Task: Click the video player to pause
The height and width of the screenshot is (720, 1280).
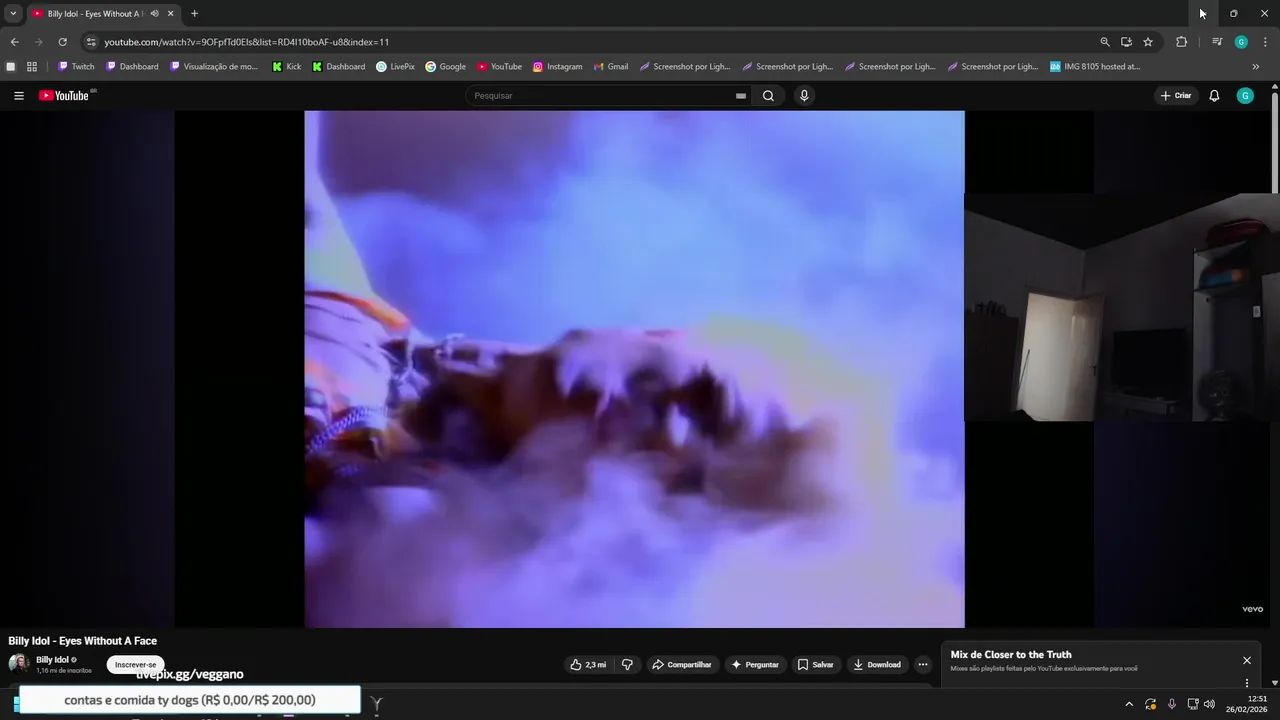Action: point(634,369)
